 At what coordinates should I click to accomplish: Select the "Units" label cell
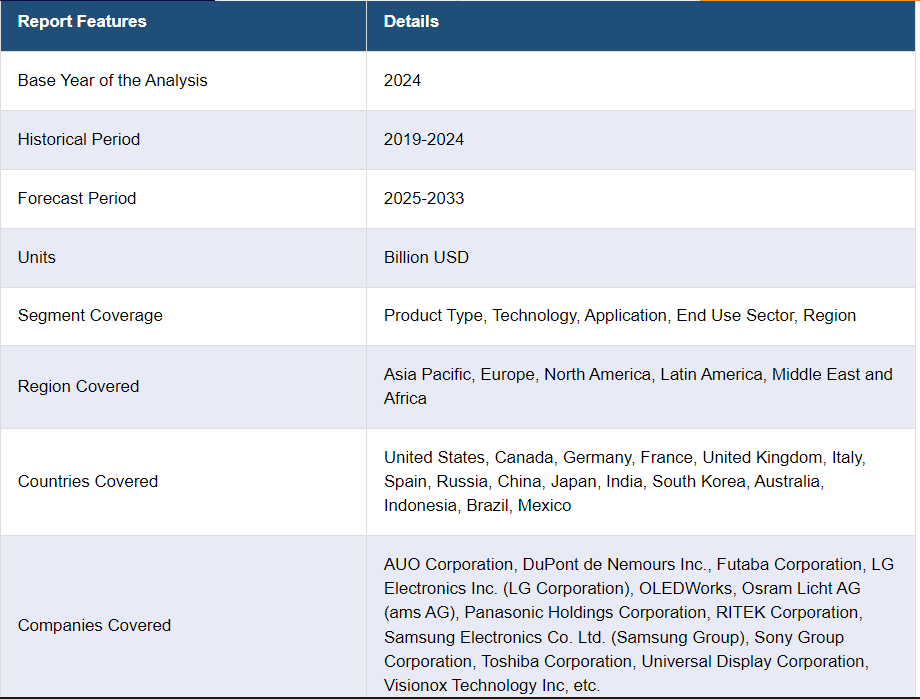[37, 257]
